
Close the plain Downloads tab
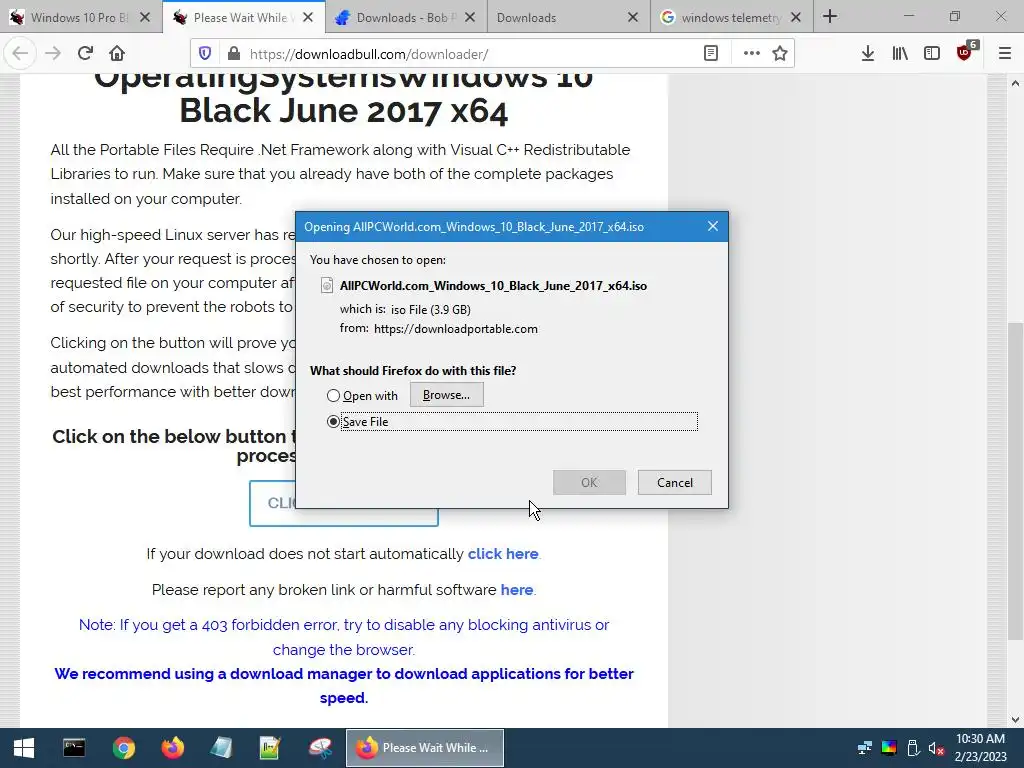632,18
